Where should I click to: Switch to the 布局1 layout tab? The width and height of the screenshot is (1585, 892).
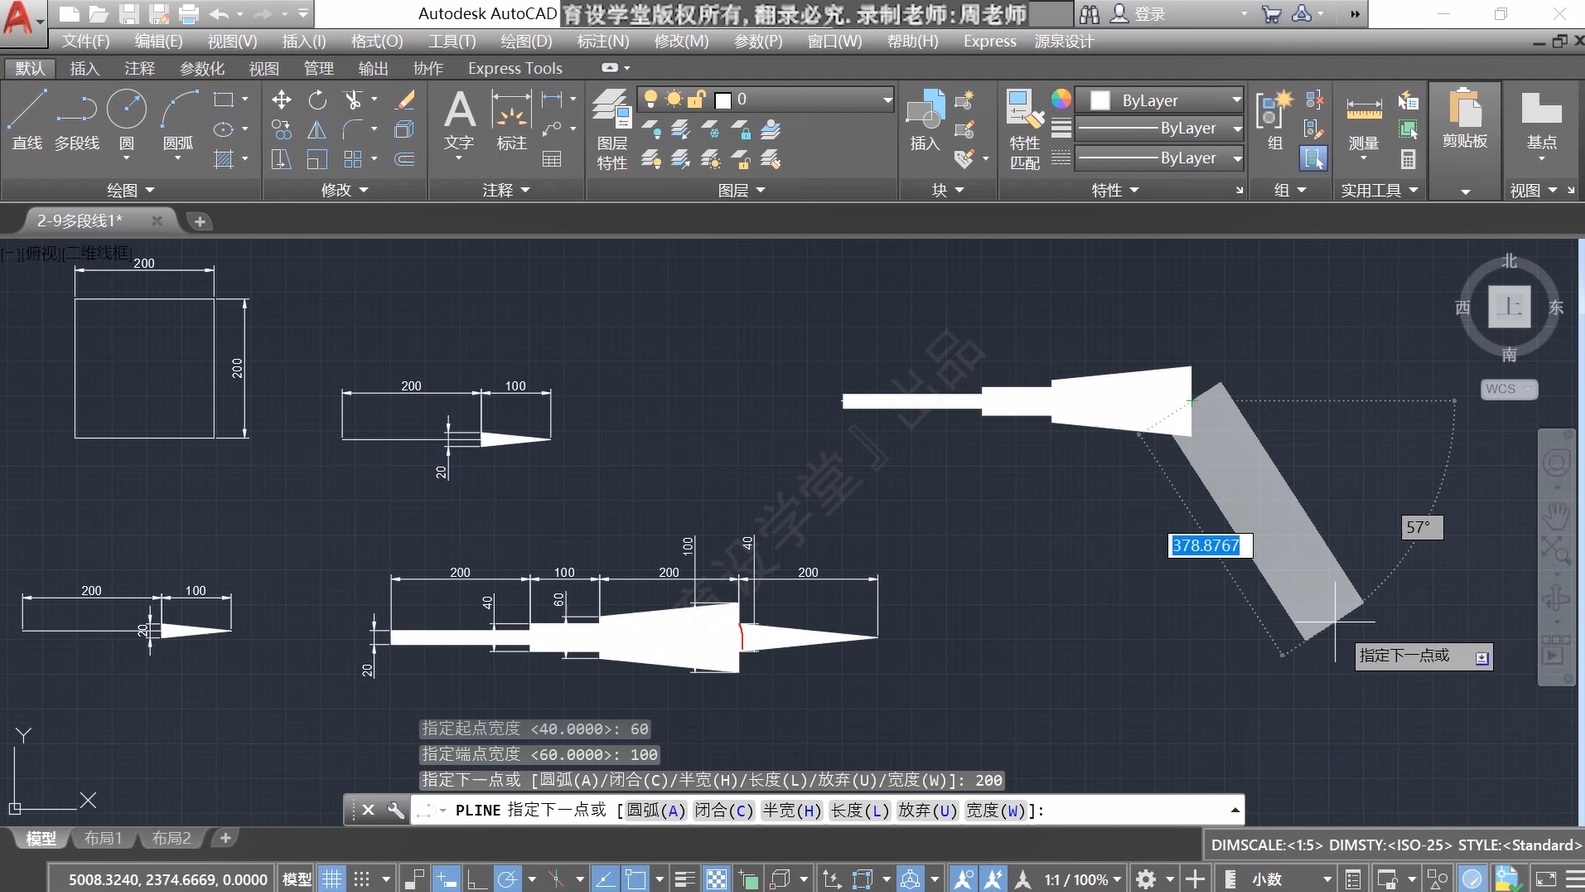(103, 838)
